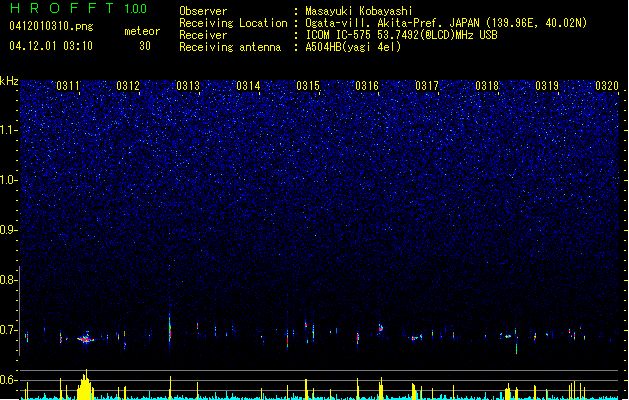Click the 0.7 frequency axis label

coord(9,330)
